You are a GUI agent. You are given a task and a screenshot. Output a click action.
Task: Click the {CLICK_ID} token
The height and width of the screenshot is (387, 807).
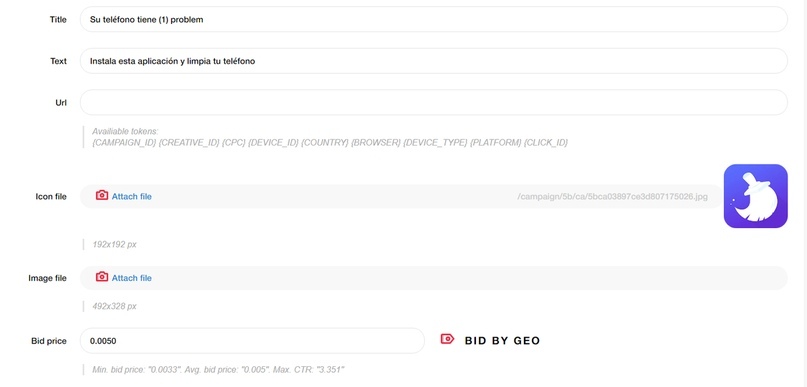pyautogui.click(x=546, y=143)
